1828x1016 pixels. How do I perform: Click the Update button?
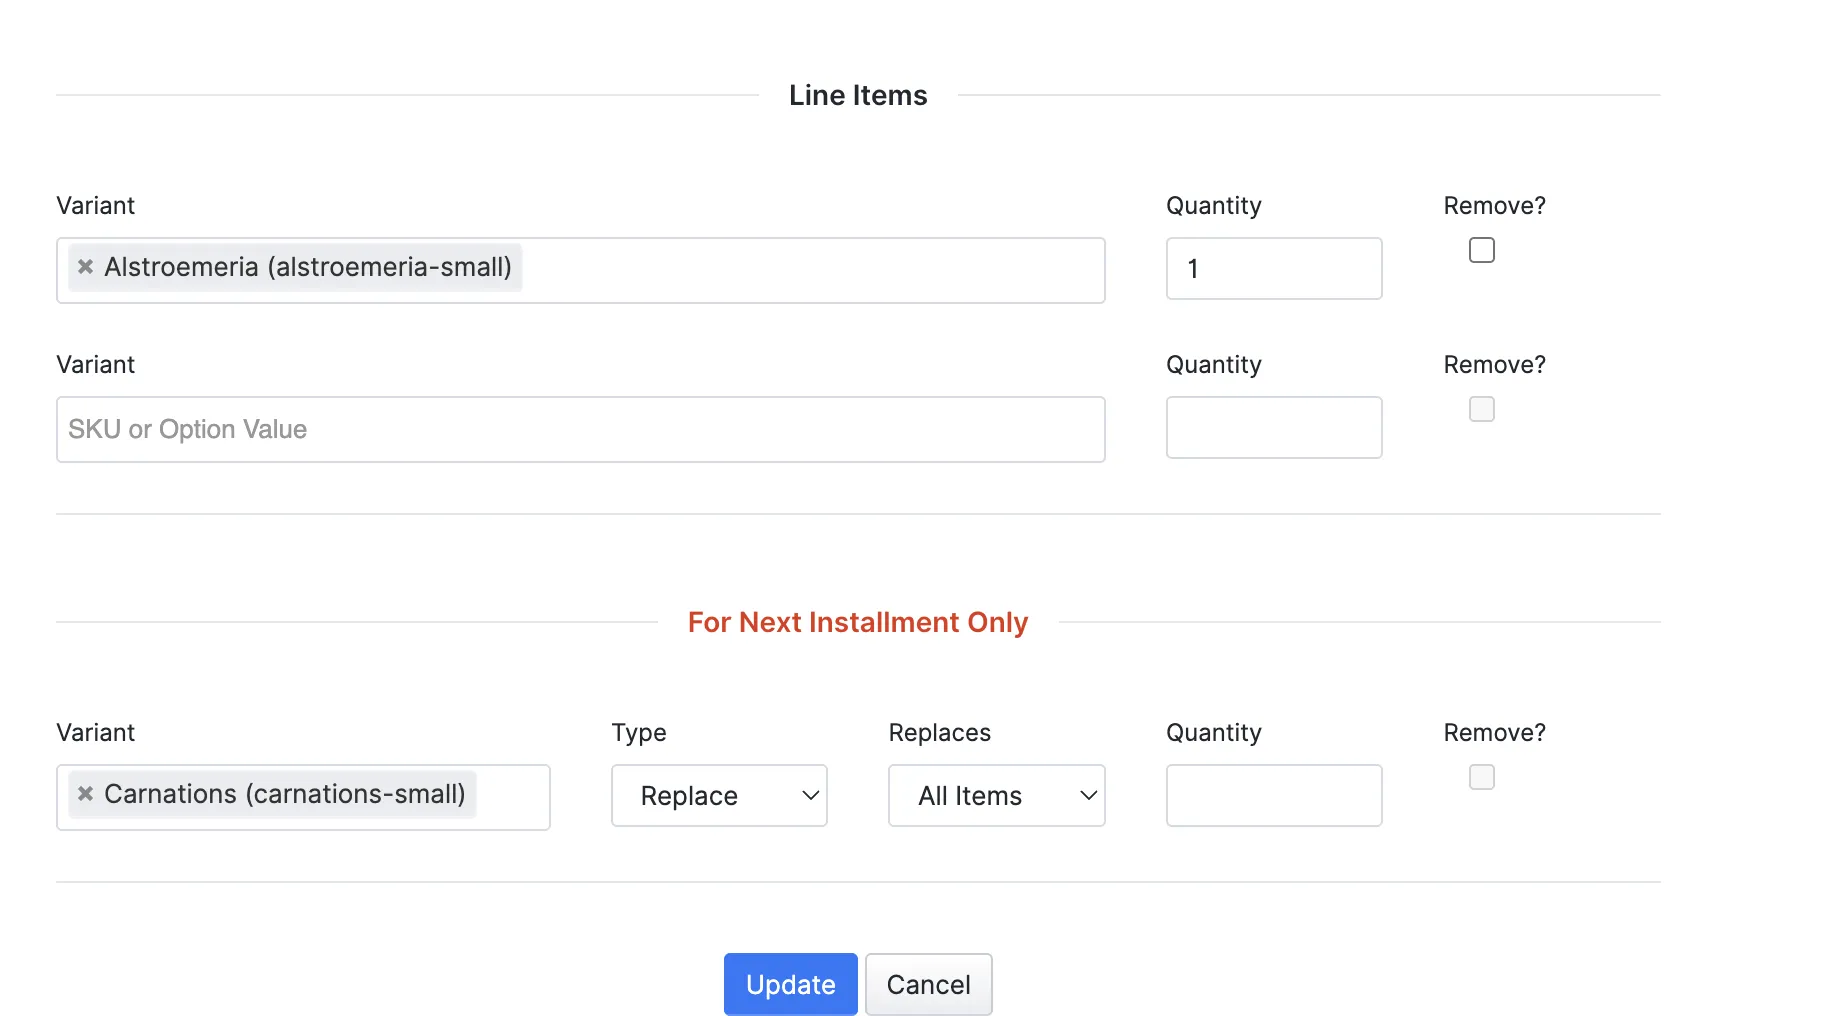click(791, 984)
